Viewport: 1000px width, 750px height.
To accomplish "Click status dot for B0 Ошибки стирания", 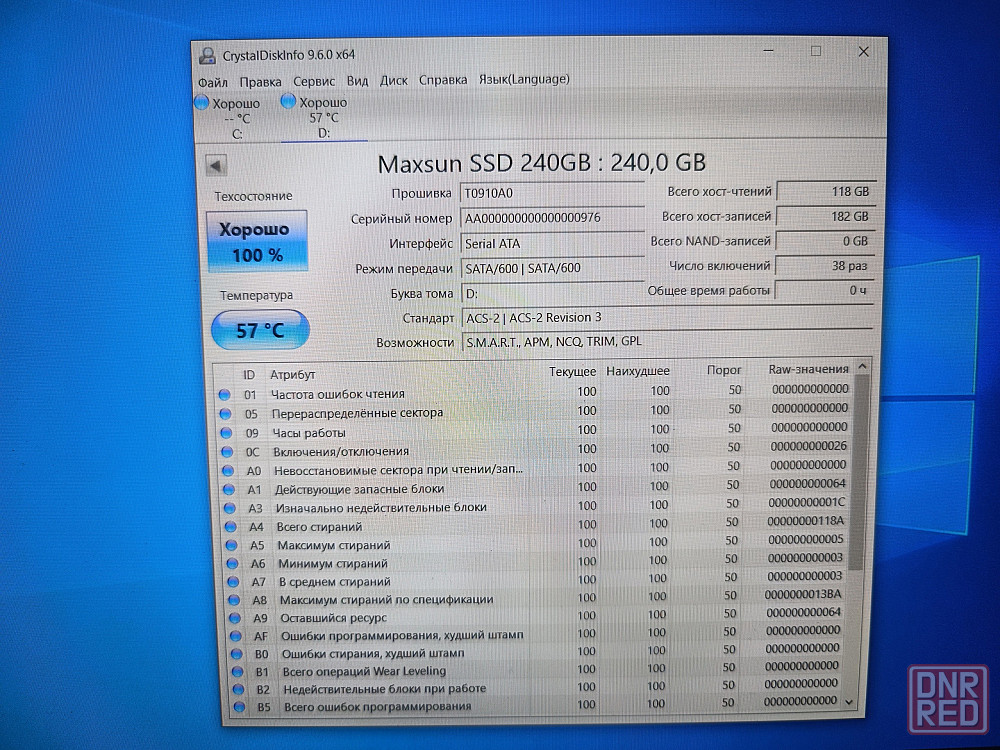I will [x=237, y=654].
